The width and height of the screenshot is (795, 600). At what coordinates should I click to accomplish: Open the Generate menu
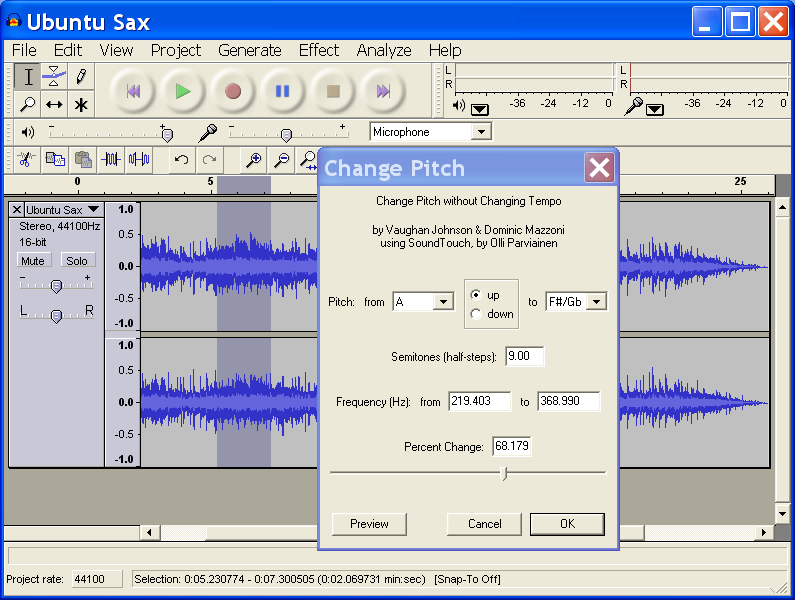[x=249, y=50]
